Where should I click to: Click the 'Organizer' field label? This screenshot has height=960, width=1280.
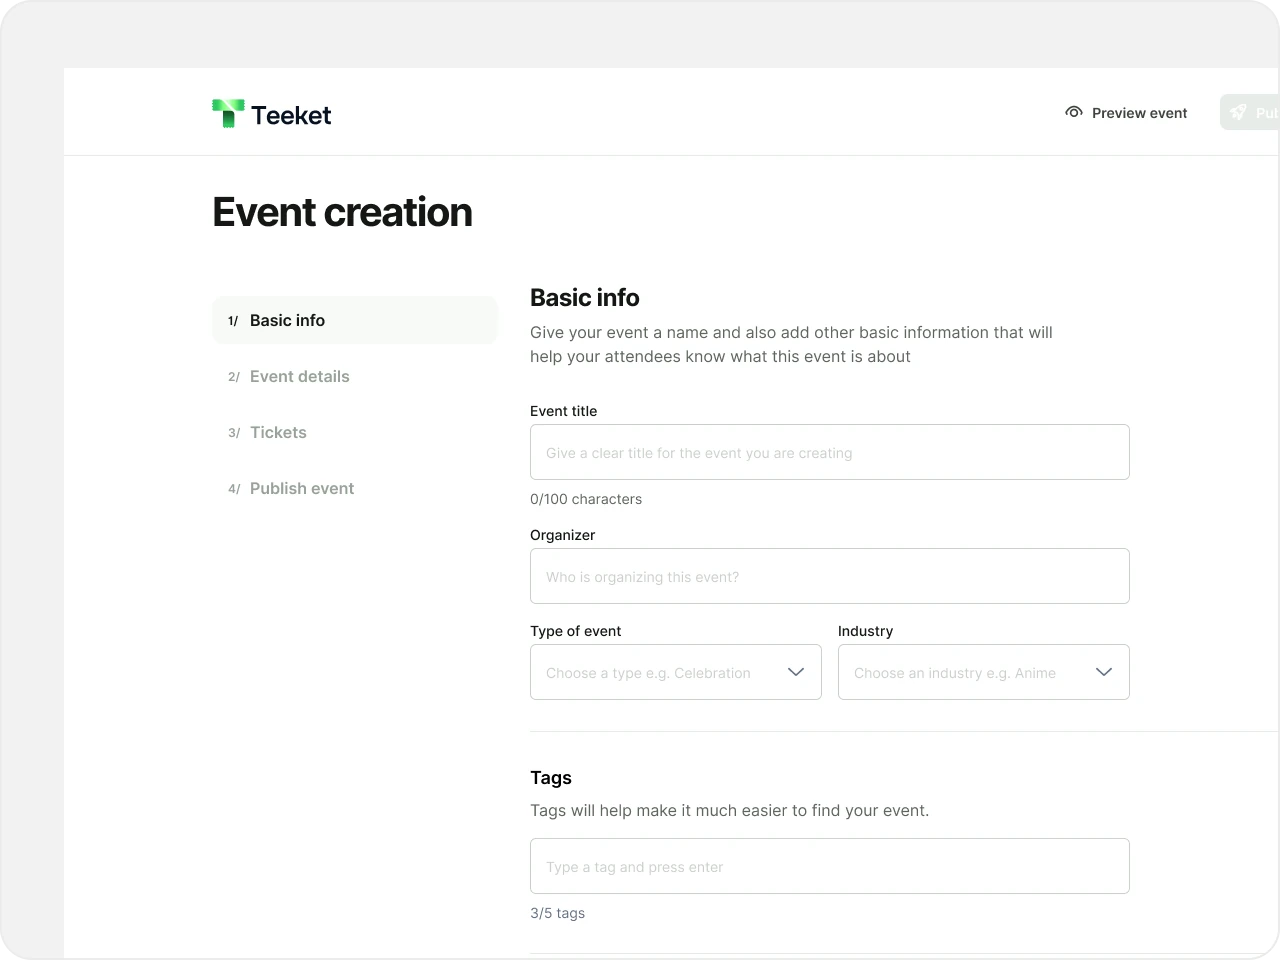click(563, 535)
